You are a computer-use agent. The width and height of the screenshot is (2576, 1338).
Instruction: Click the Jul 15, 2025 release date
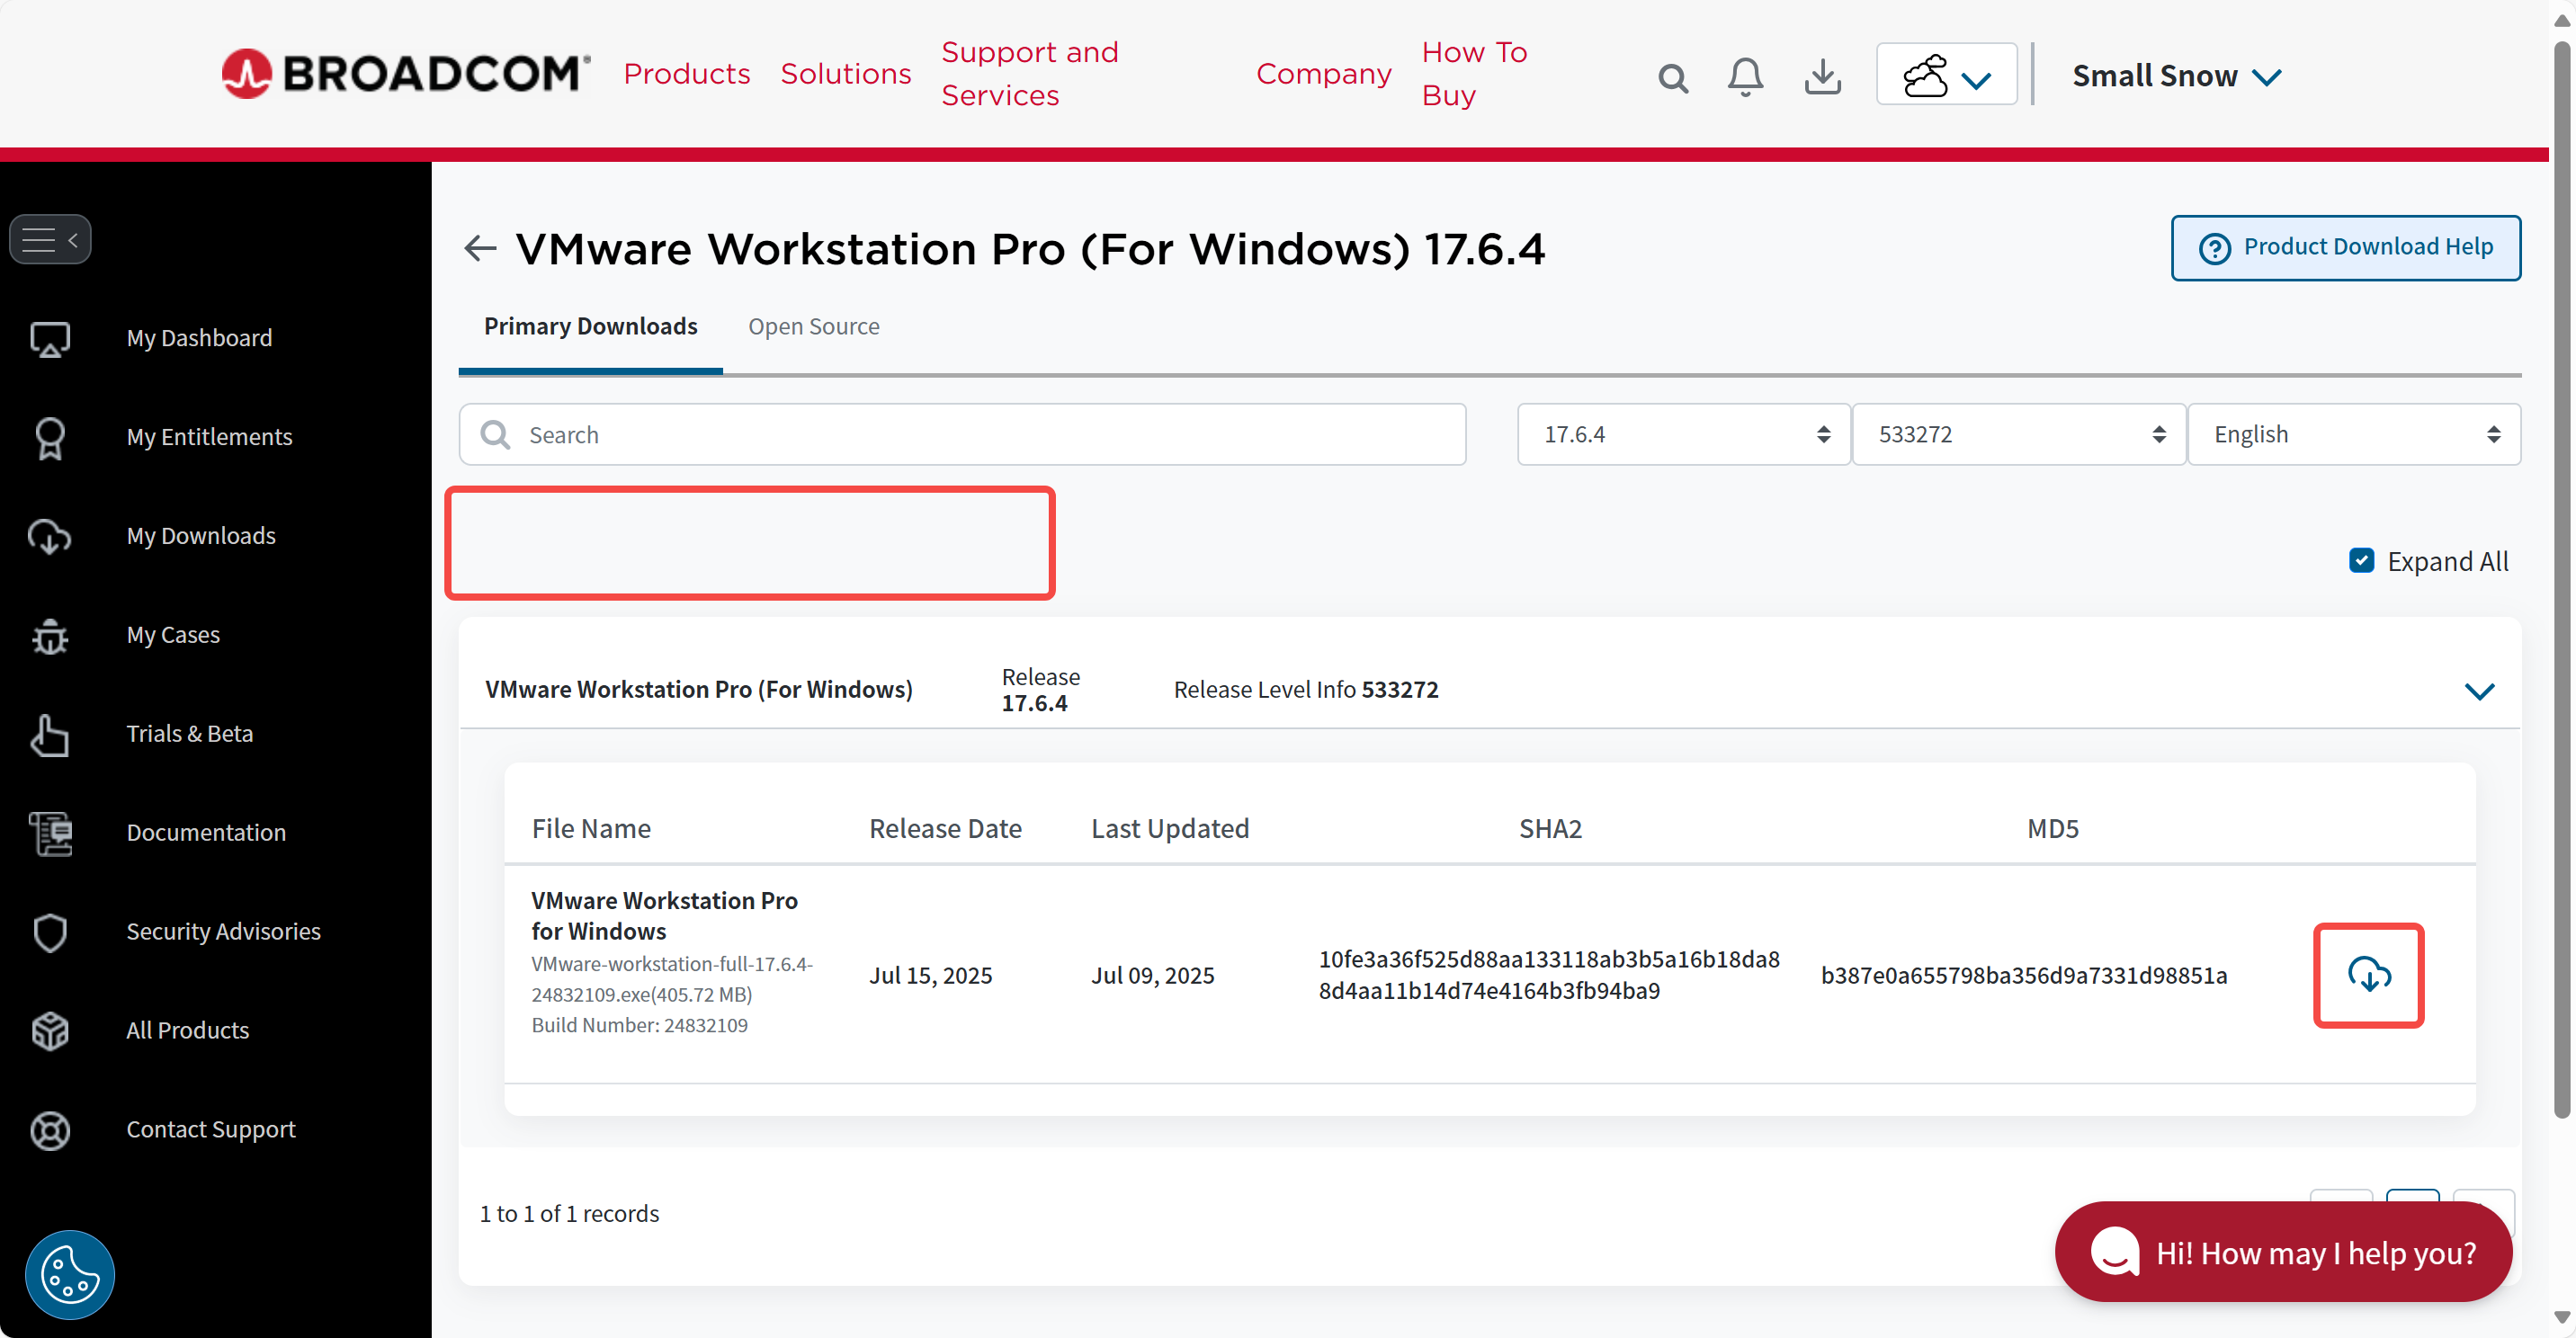pyautogui.click(x=931, y=975)
